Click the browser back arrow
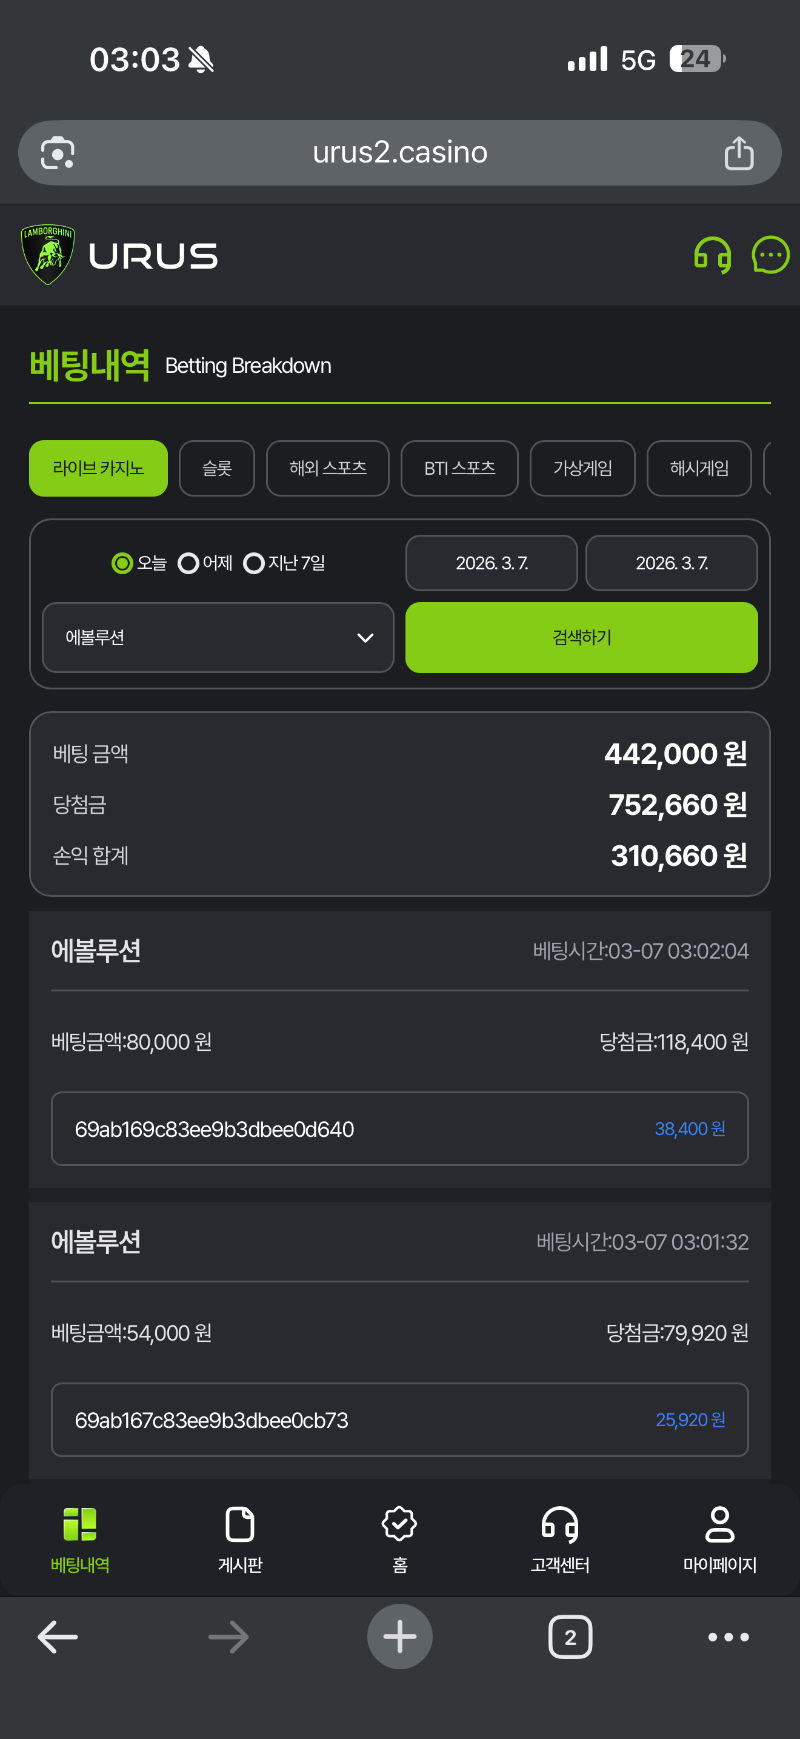 pyautogui.click(x=58, y=1637)
